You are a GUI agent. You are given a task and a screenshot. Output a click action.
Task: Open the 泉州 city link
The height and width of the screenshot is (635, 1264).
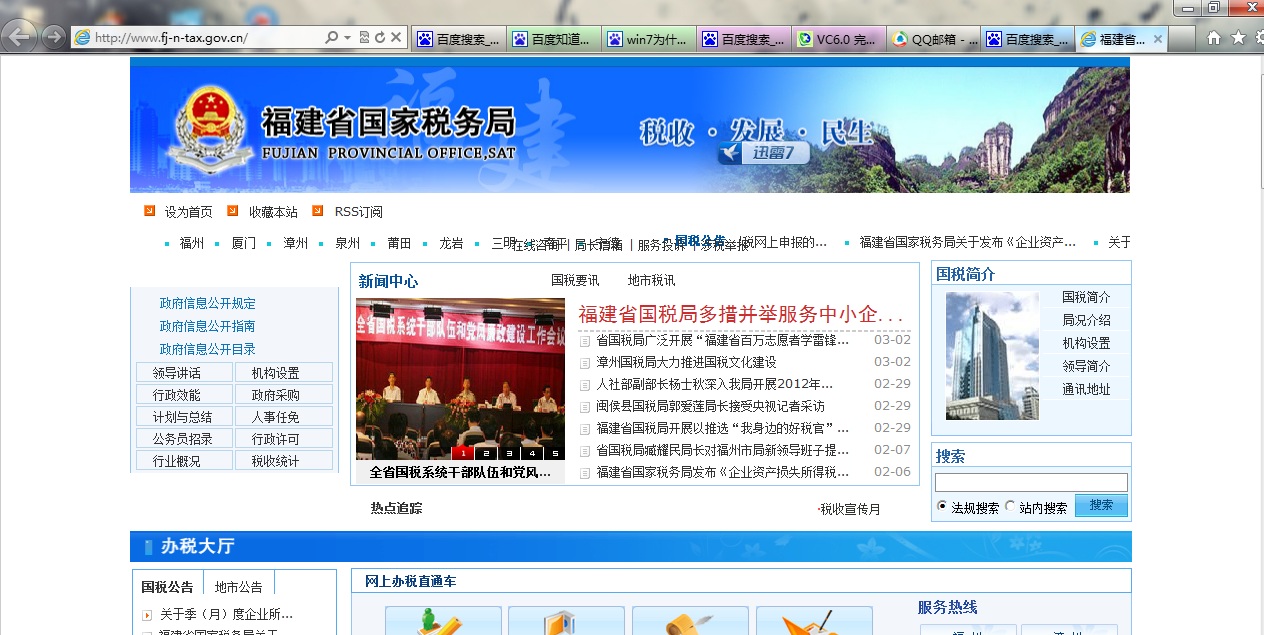click(x=348, y=243)
